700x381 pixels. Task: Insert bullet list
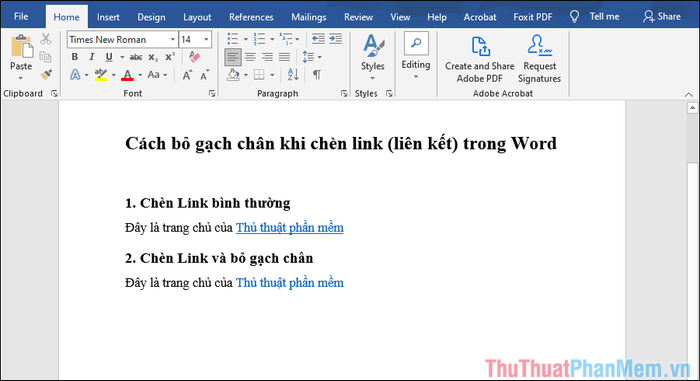233,39
